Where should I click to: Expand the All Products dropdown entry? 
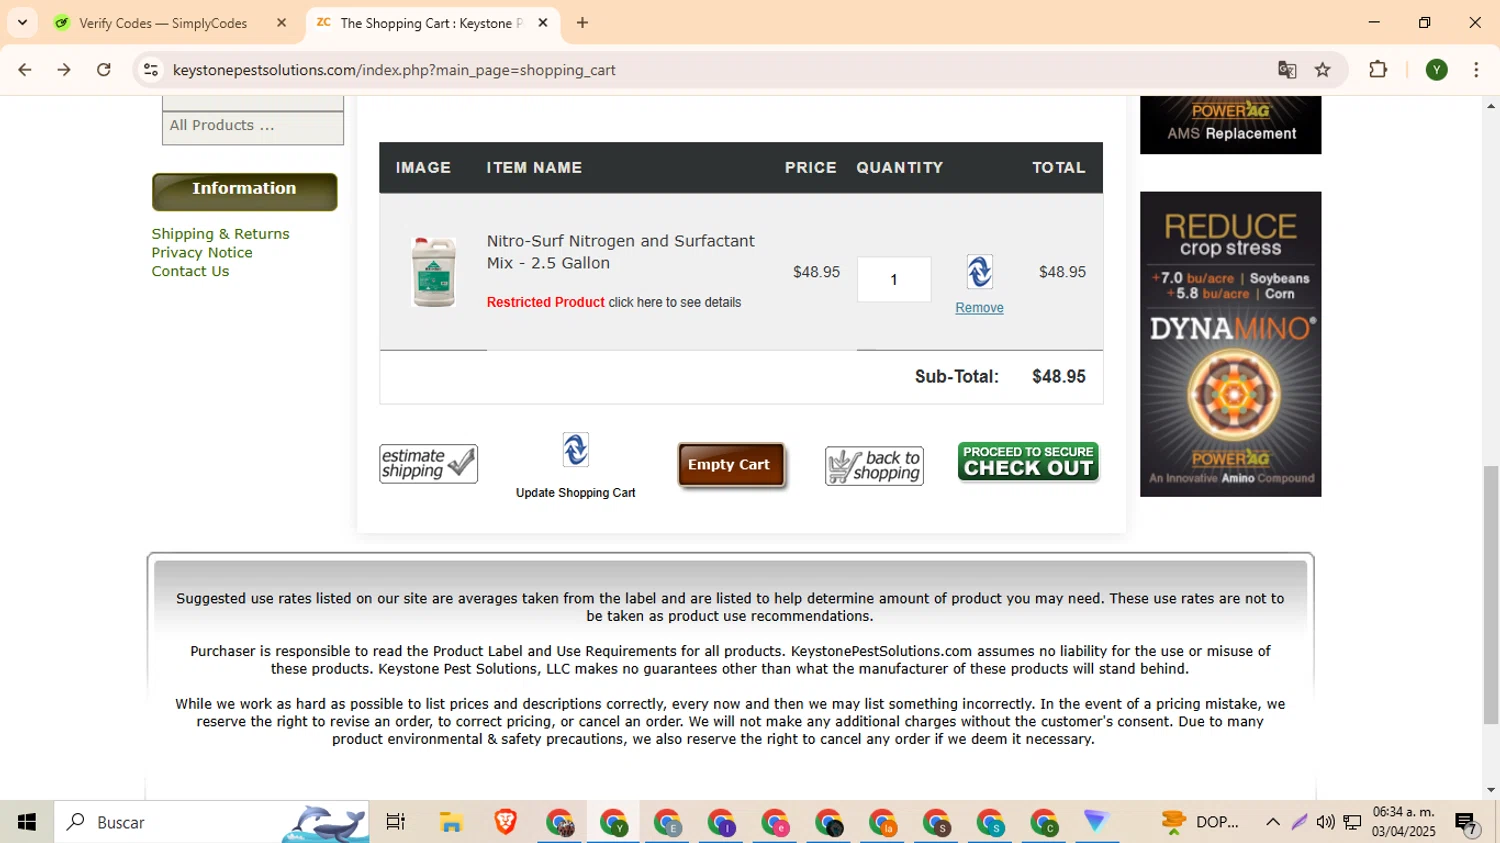pos(253,126)
